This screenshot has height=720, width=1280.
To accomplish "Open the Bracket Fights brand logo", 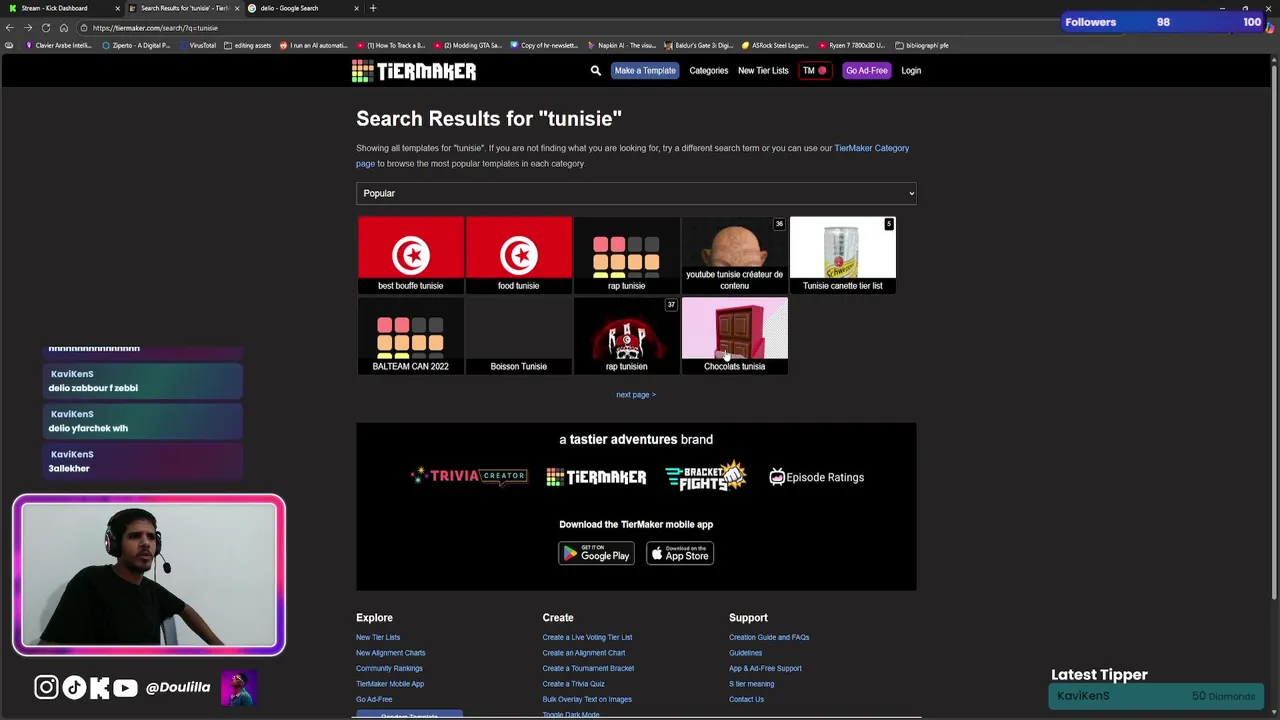I will pos(706,477).
